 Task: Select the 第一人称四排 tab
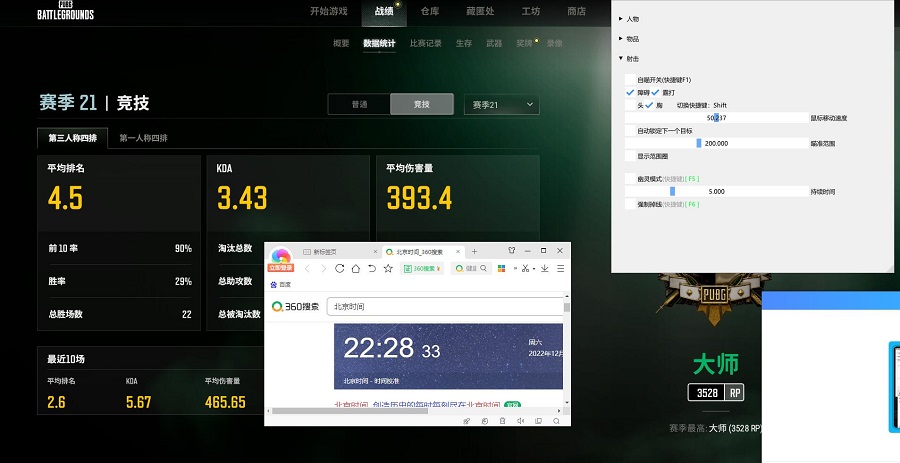[143, 138]
